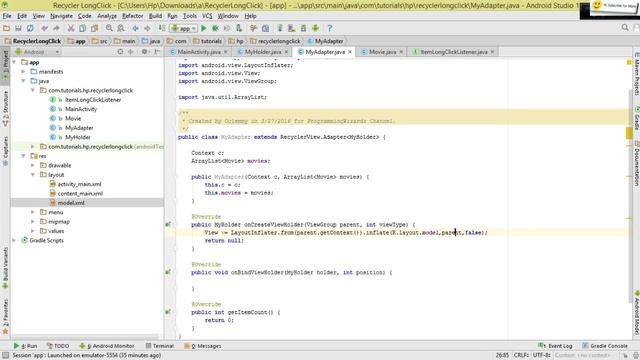Navigate Forward with the toolbar arrow
Viewport: 640px width, 360px height.
[x=147, y=28]
